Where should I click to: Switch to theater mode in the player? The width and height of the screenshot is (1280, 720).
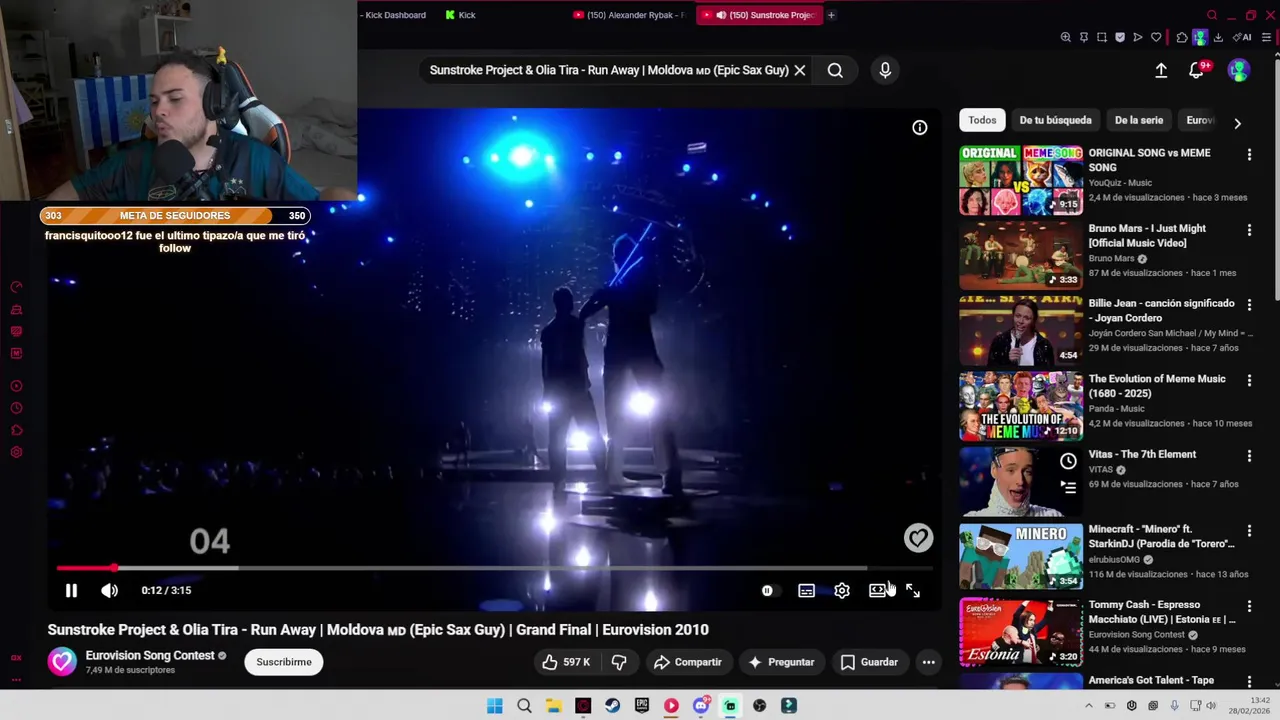tap(877, 590)
